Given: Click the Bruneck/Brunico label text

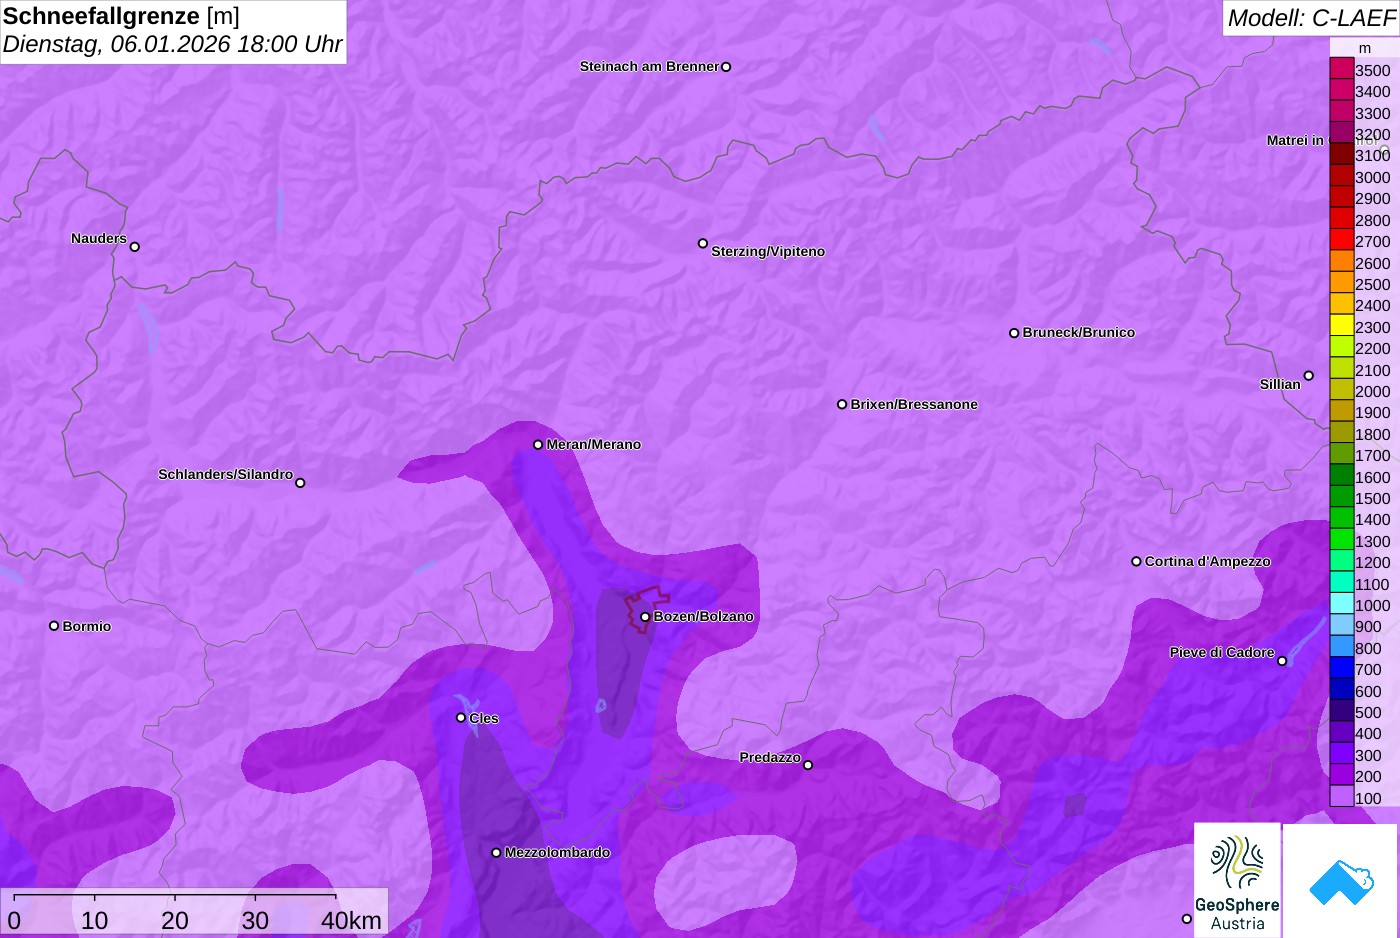Looking at the screenshot, I should (x=1078, y=332).
